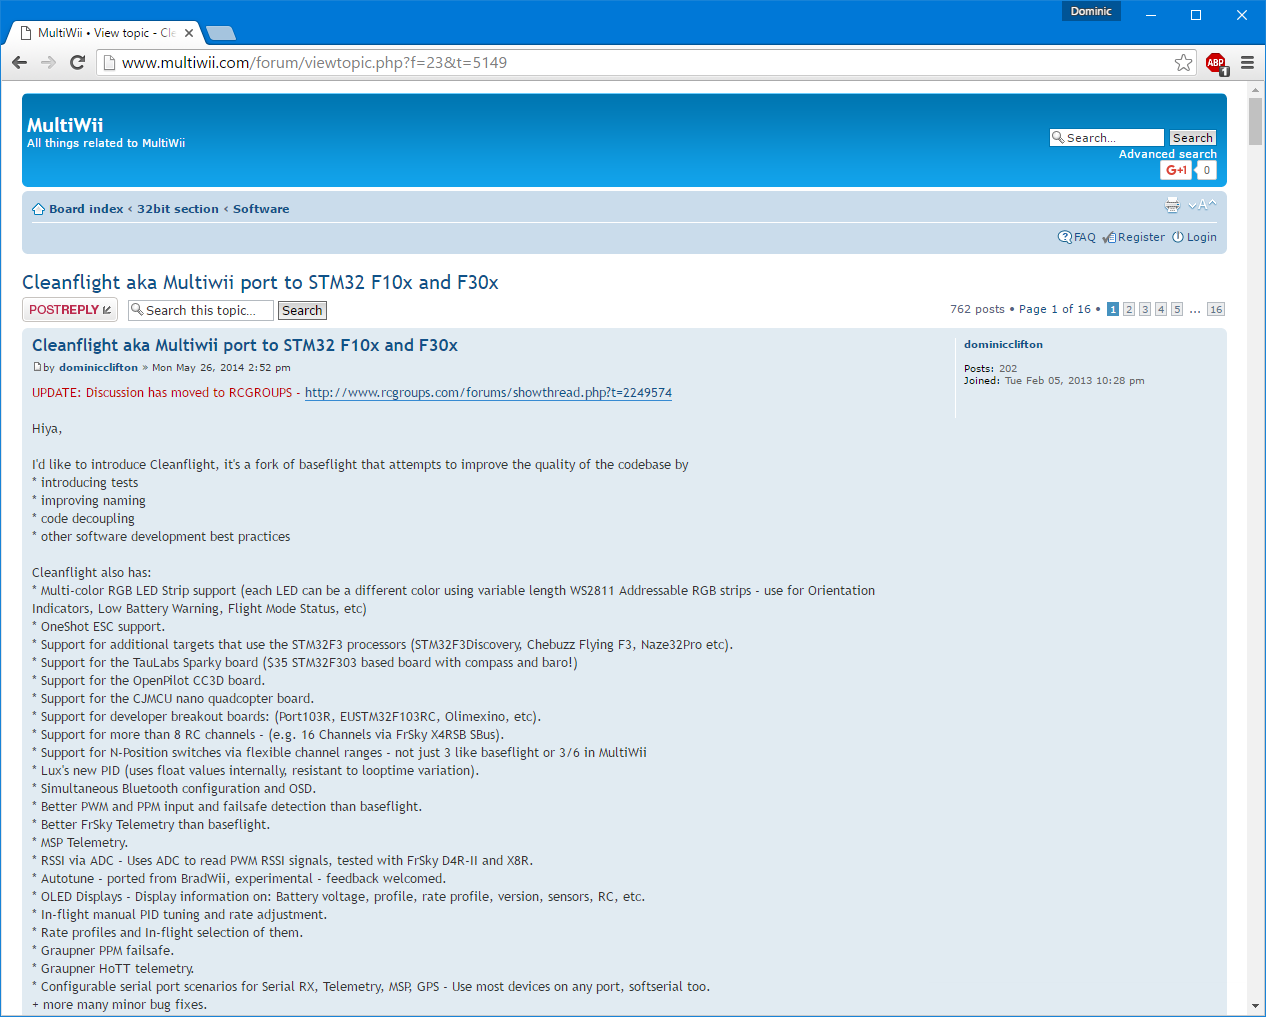Open the Chrome hamburger menu

[x=1247, y=63]
